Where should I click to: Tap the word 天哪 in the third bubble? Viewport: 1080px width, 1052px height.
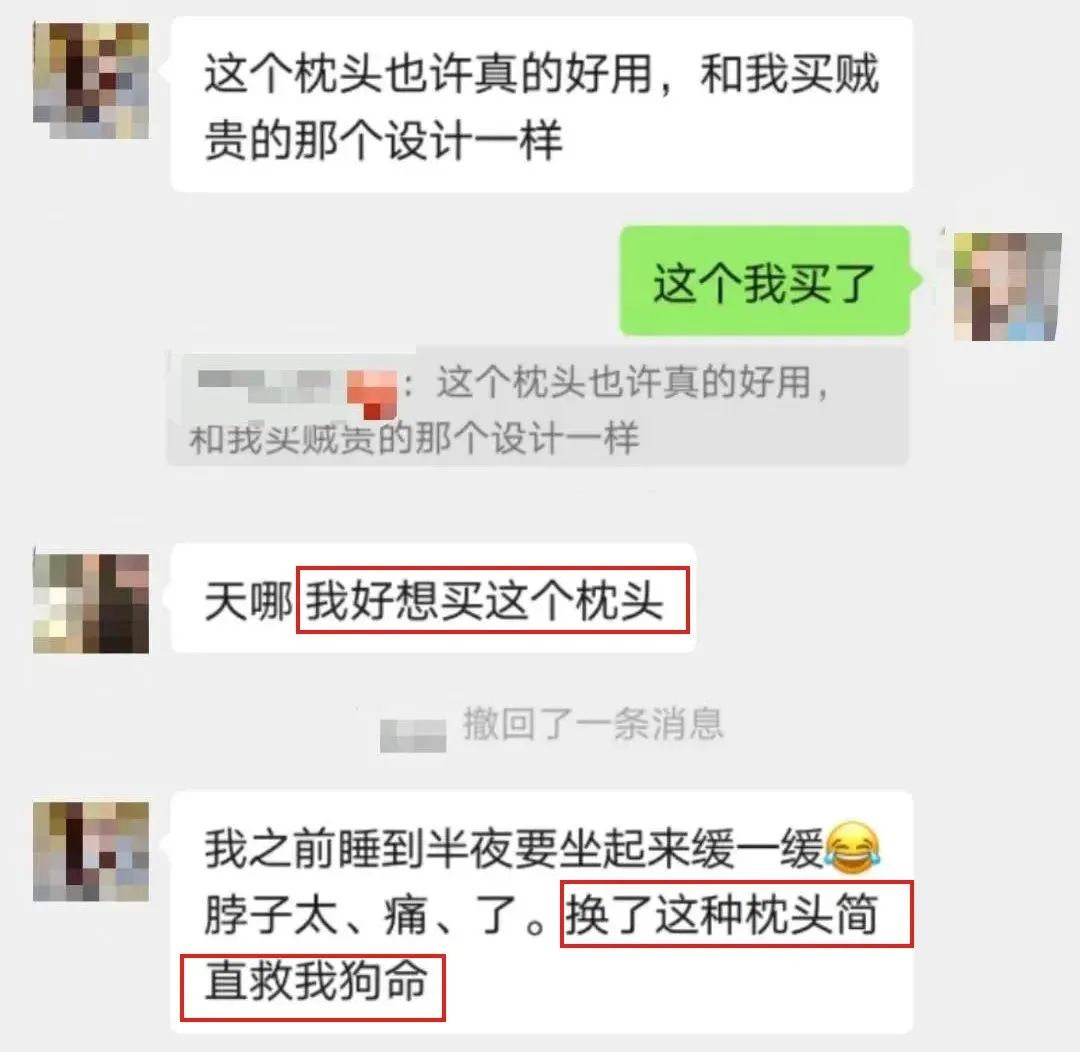[x=249, y=601]
